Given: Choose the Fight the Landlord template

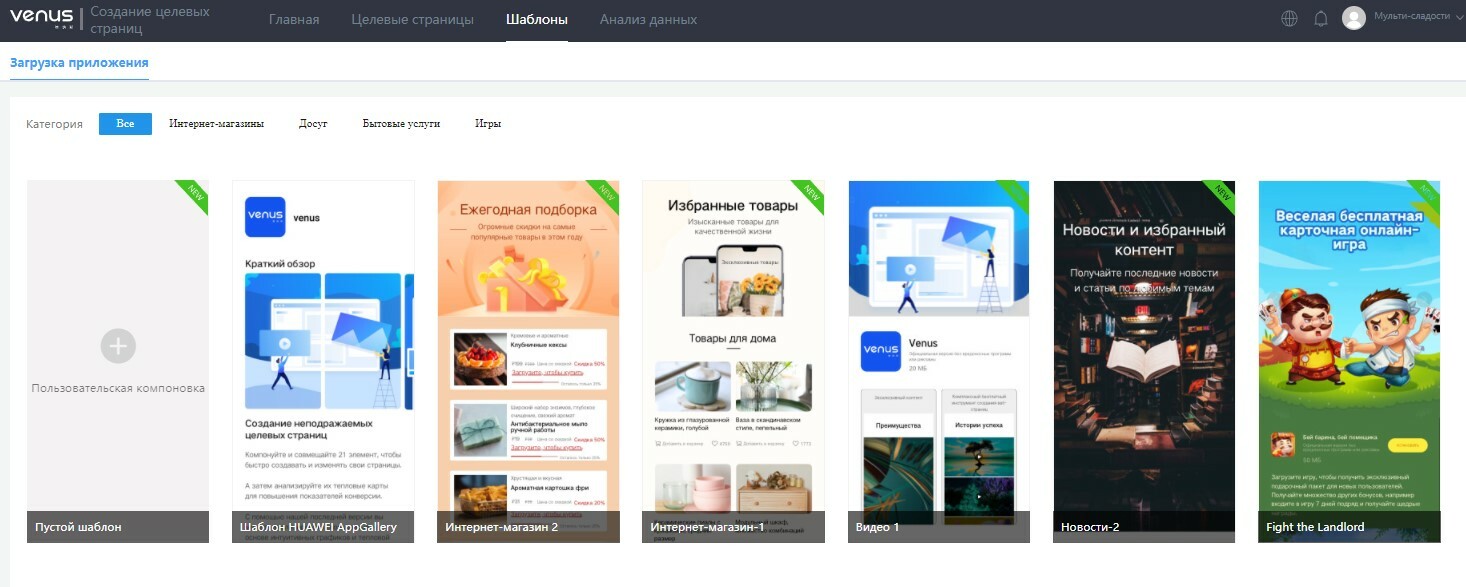Looking at the screenshot, I should tap(1349, 361).
